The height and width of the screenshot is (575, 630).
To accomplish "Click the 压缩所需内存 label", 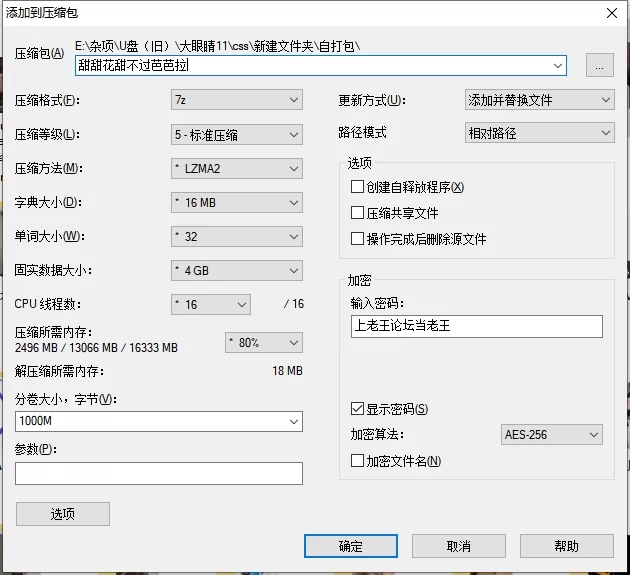I will 53,332.
